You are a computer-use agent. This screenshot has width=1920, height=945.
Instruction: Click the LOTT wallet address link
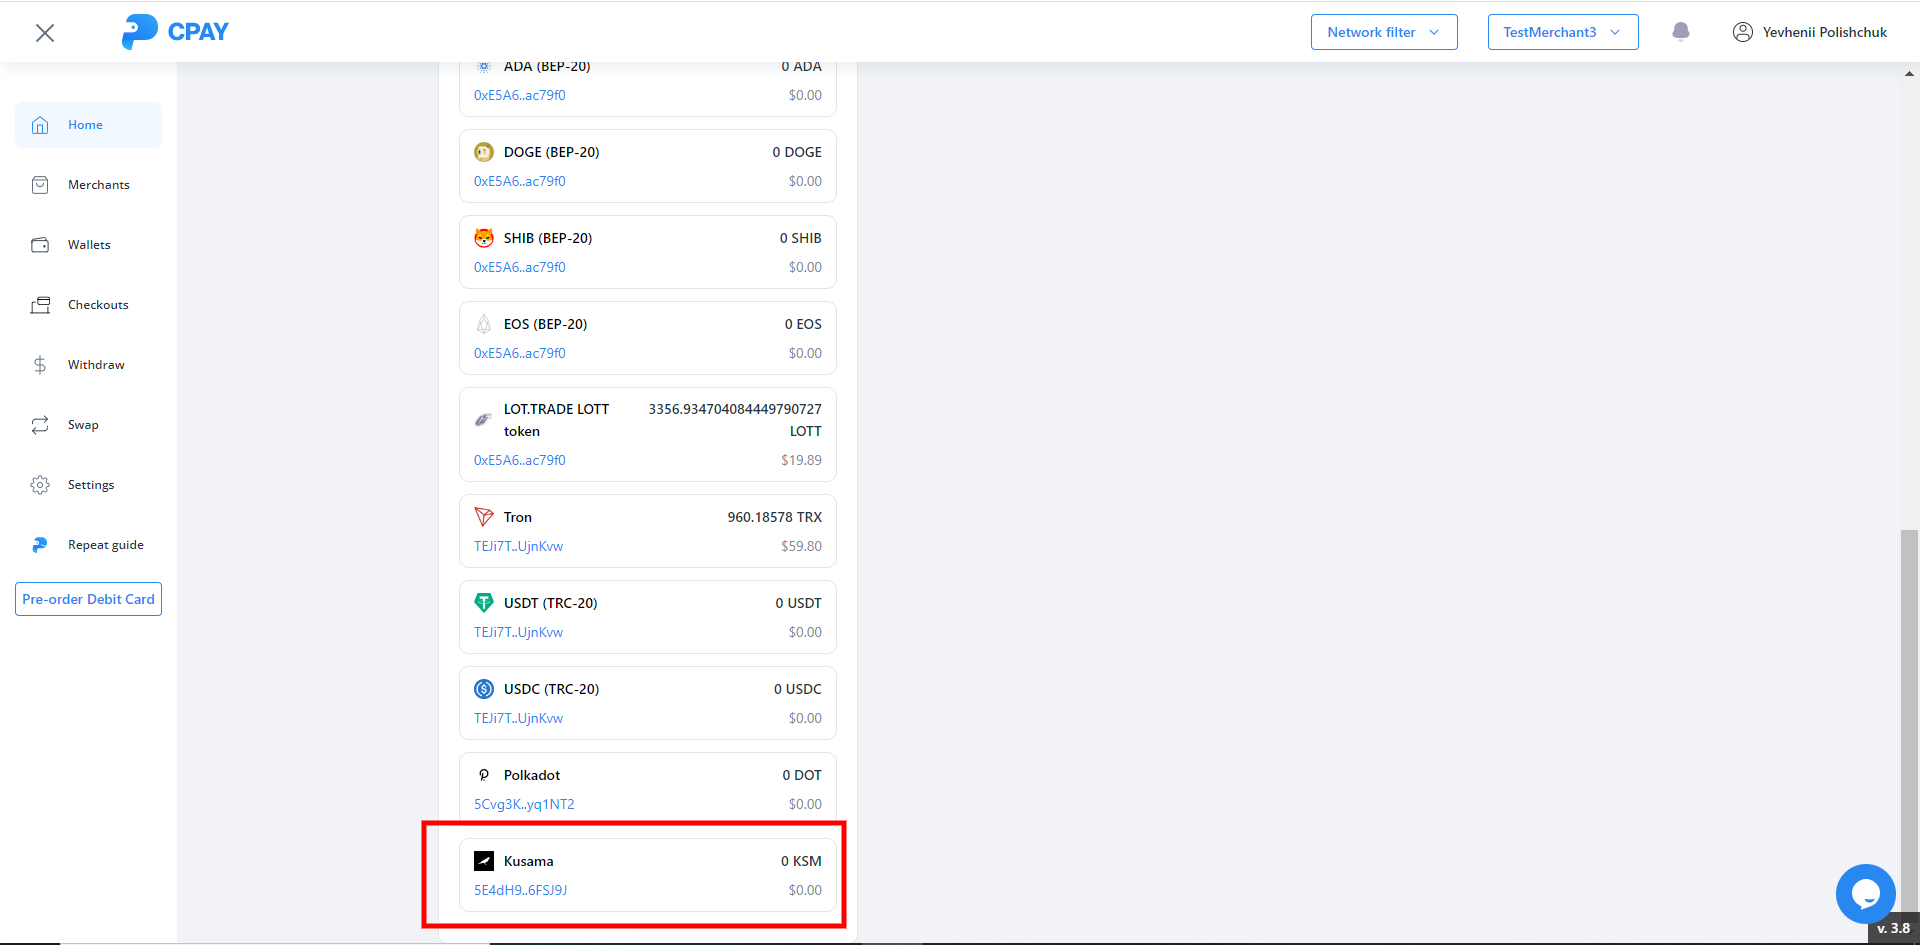(520, 460)
